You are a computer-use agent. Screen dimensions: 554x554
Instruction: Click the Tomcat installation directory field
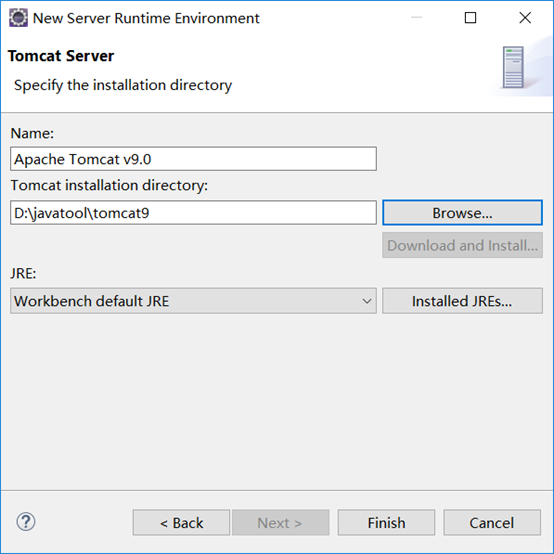193,213
